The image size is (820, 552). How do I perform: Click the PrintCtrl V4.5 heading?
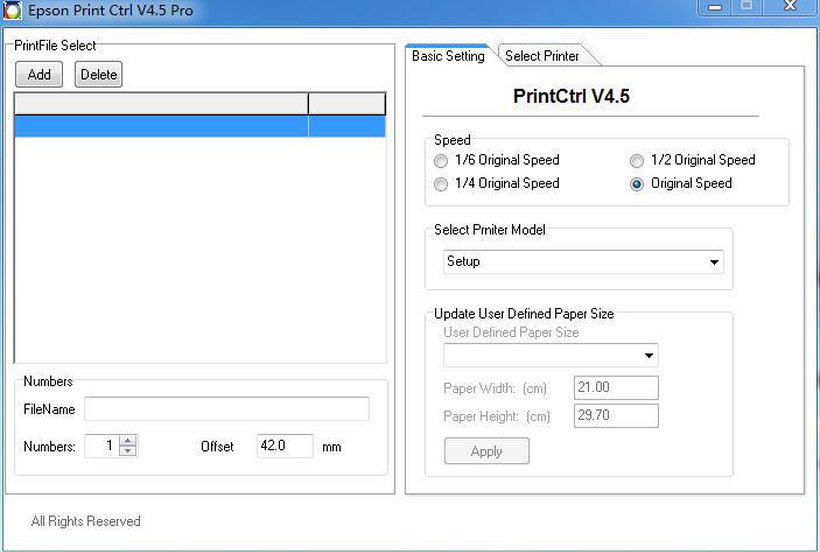[571, 96]
